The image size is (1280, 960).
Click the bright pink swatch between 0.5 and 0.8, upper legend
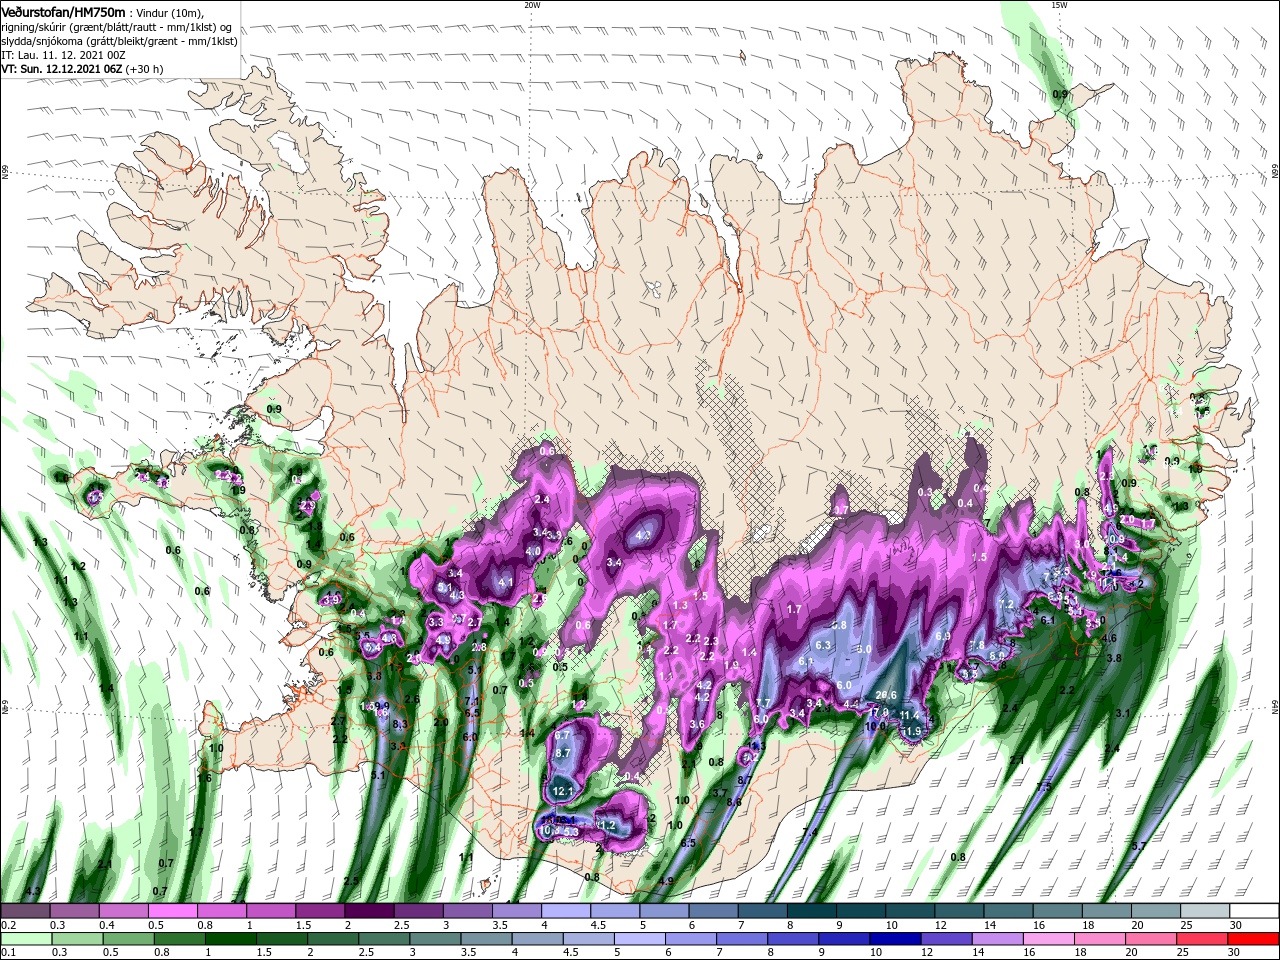pos(174,911)
